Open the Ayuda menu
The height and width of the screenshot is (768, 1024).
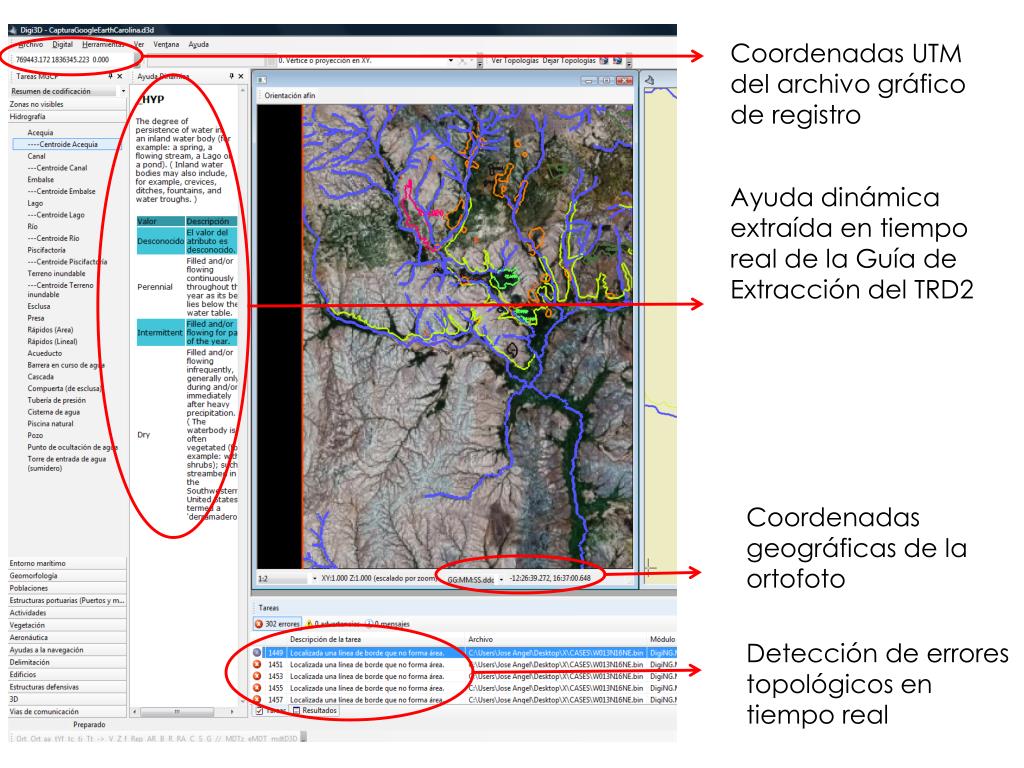point(199,44)
